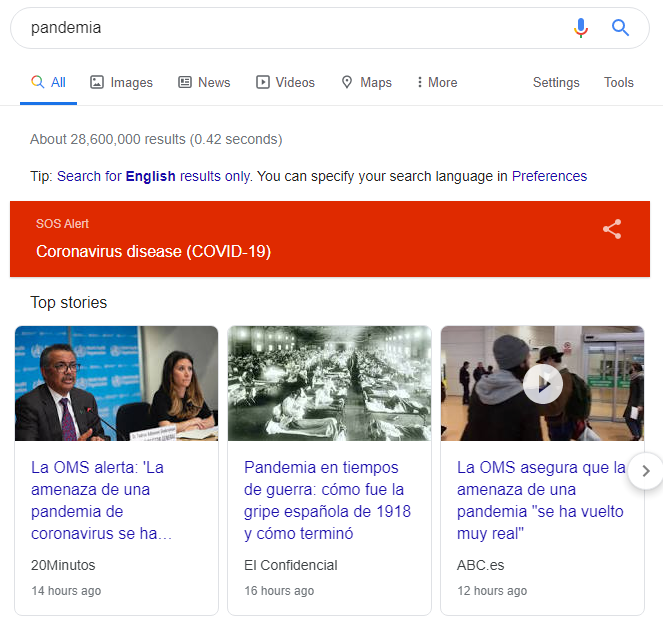Click the blue magnifier search button
Image resolution: width=663 pixels, height=619 pixels.
620,28
